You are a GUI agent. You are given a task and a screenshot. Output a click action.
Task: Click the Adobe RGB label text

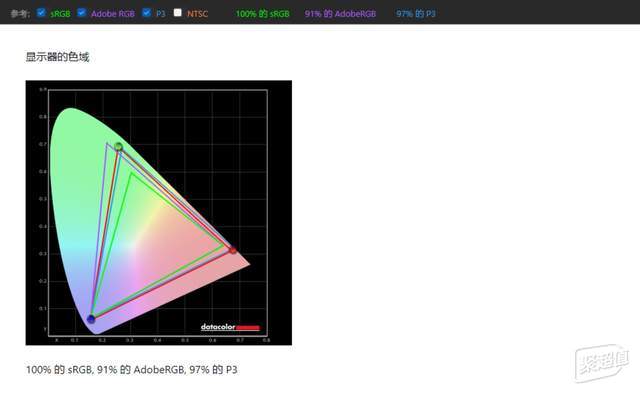click(113, 14)
